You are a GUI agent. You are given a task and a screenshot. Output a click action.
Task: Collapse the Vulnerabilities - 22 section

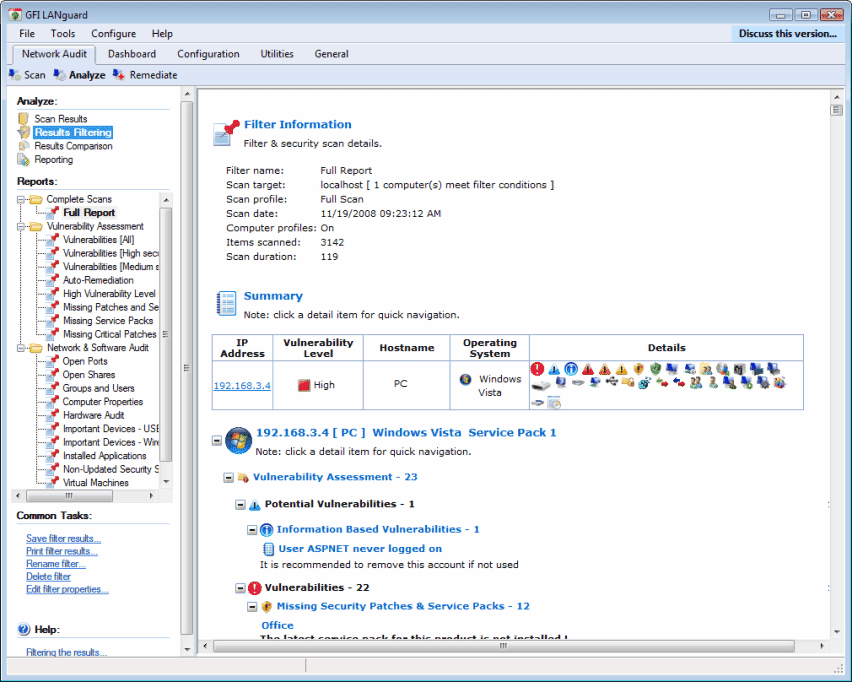coord(240,588)
